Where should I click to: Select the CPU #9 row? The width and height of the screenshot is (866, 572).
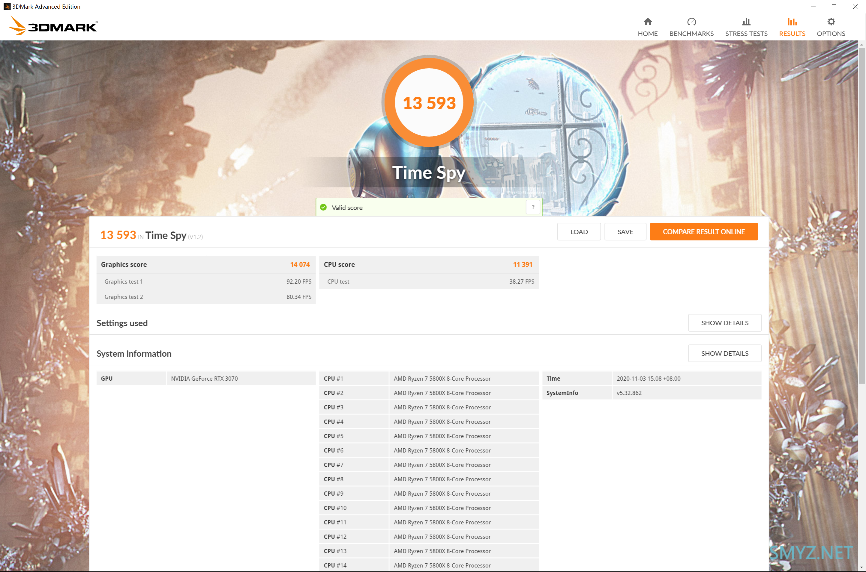(429, 494)
